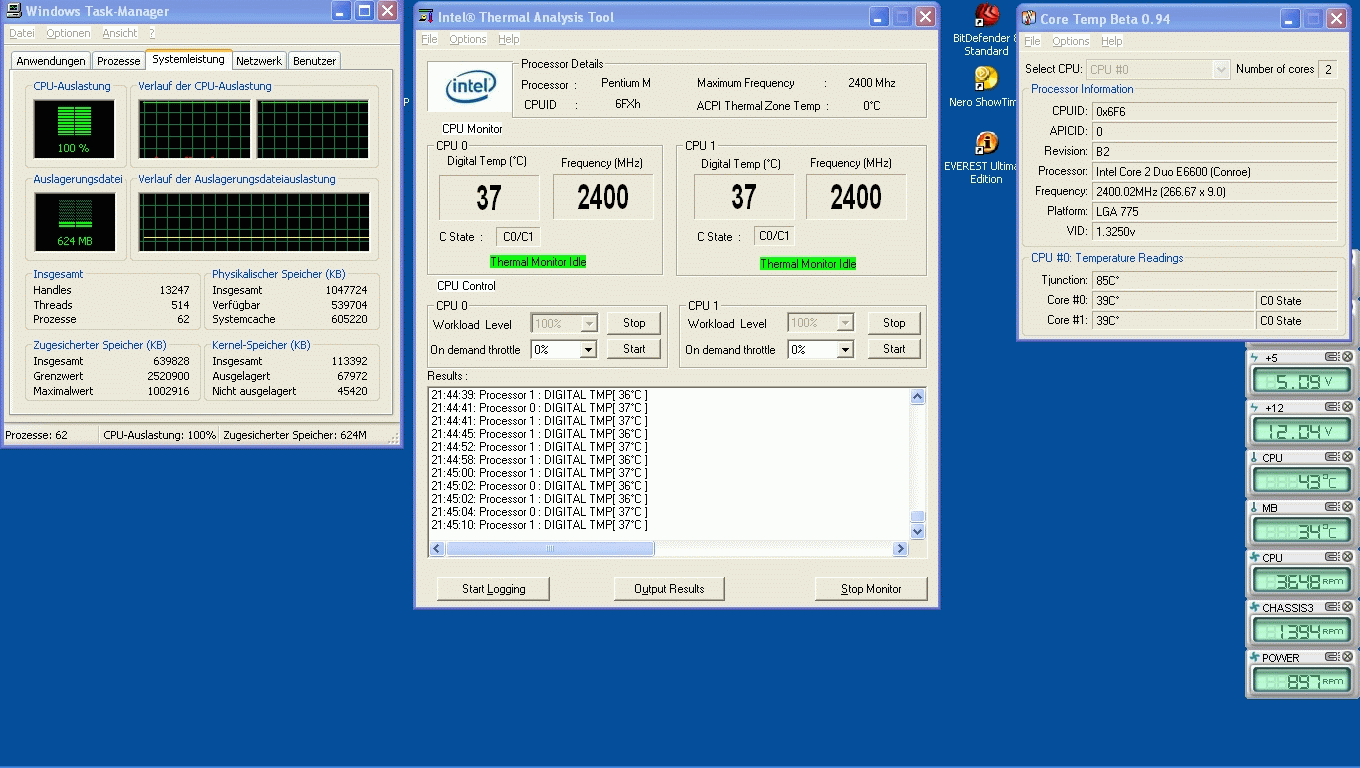Viewport: 1360px width, 768px height.
Task: Click the 'Intel Core 2 Duo E6600 (Conroe)' field
Action: 1214,171
